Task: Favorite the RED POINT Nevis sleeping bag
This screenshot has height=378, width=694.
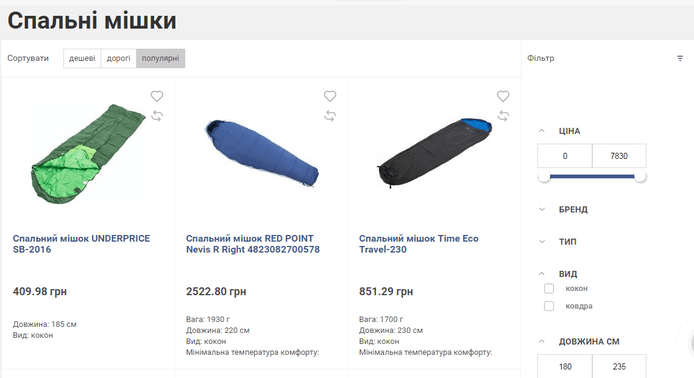Action: pos(330,96)
